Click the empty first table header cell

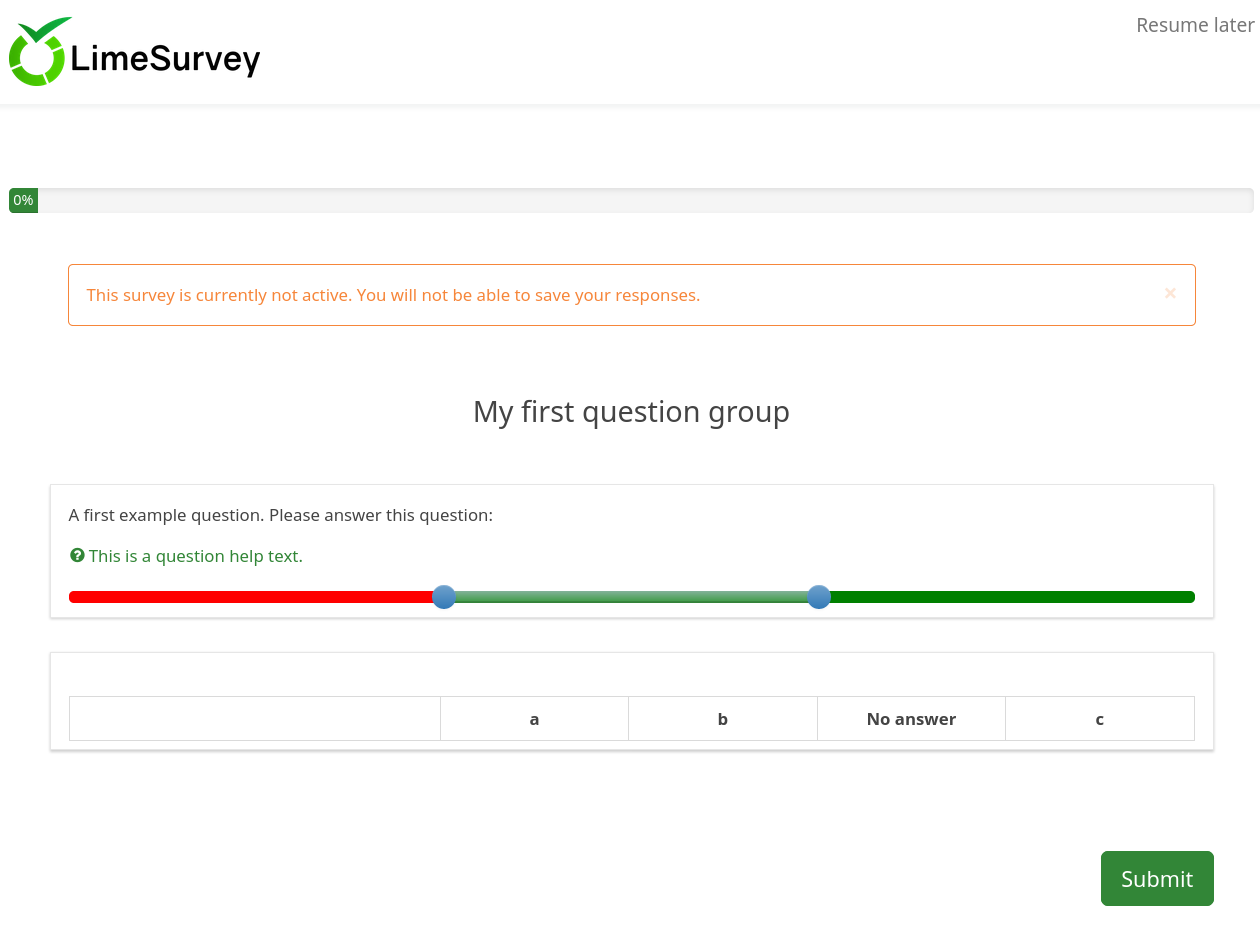[254, 719]
